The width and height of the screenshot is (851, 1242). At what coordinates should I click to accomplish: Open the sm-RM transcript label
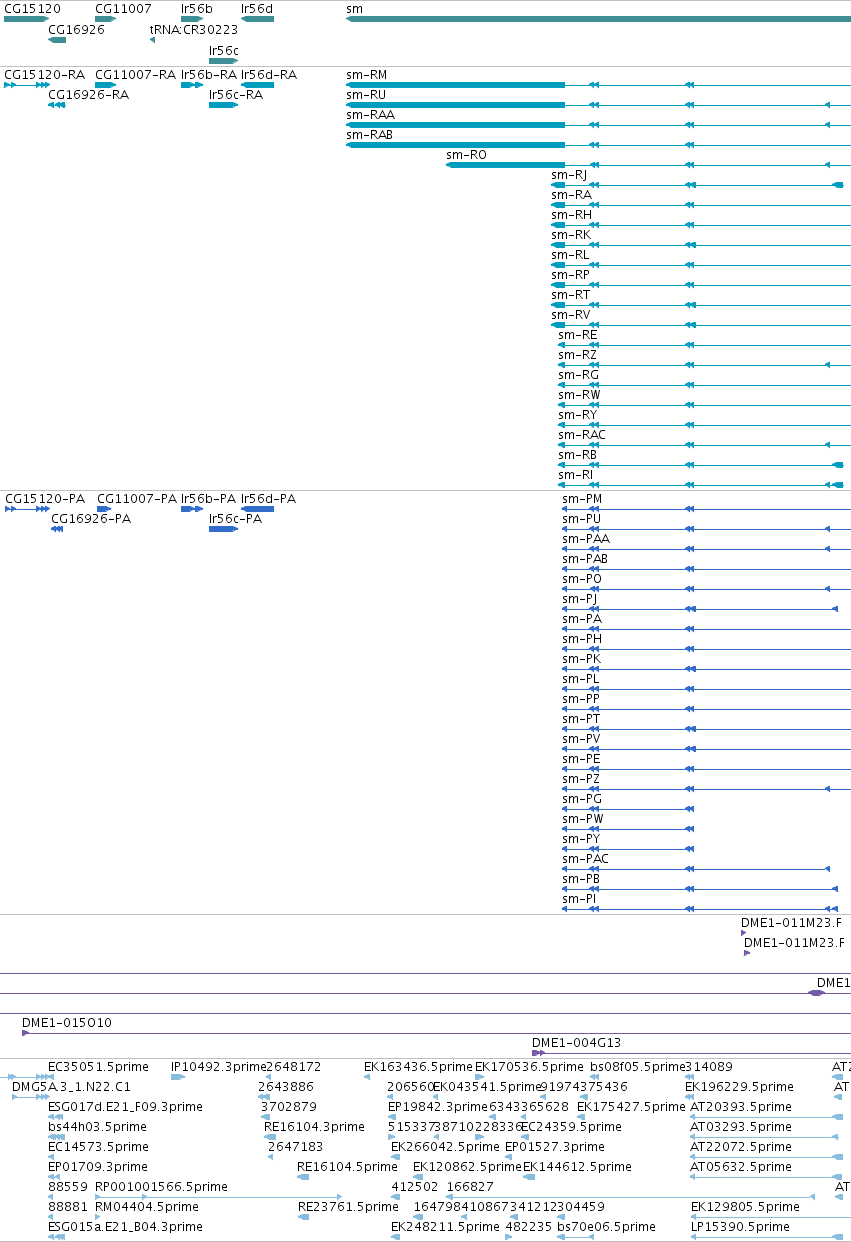coord(366,75)
